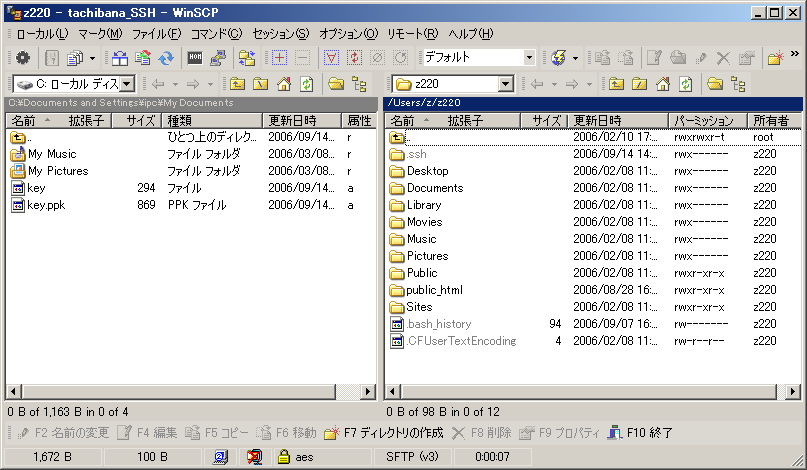Open the local drive C: dropdown

point(127,83)
